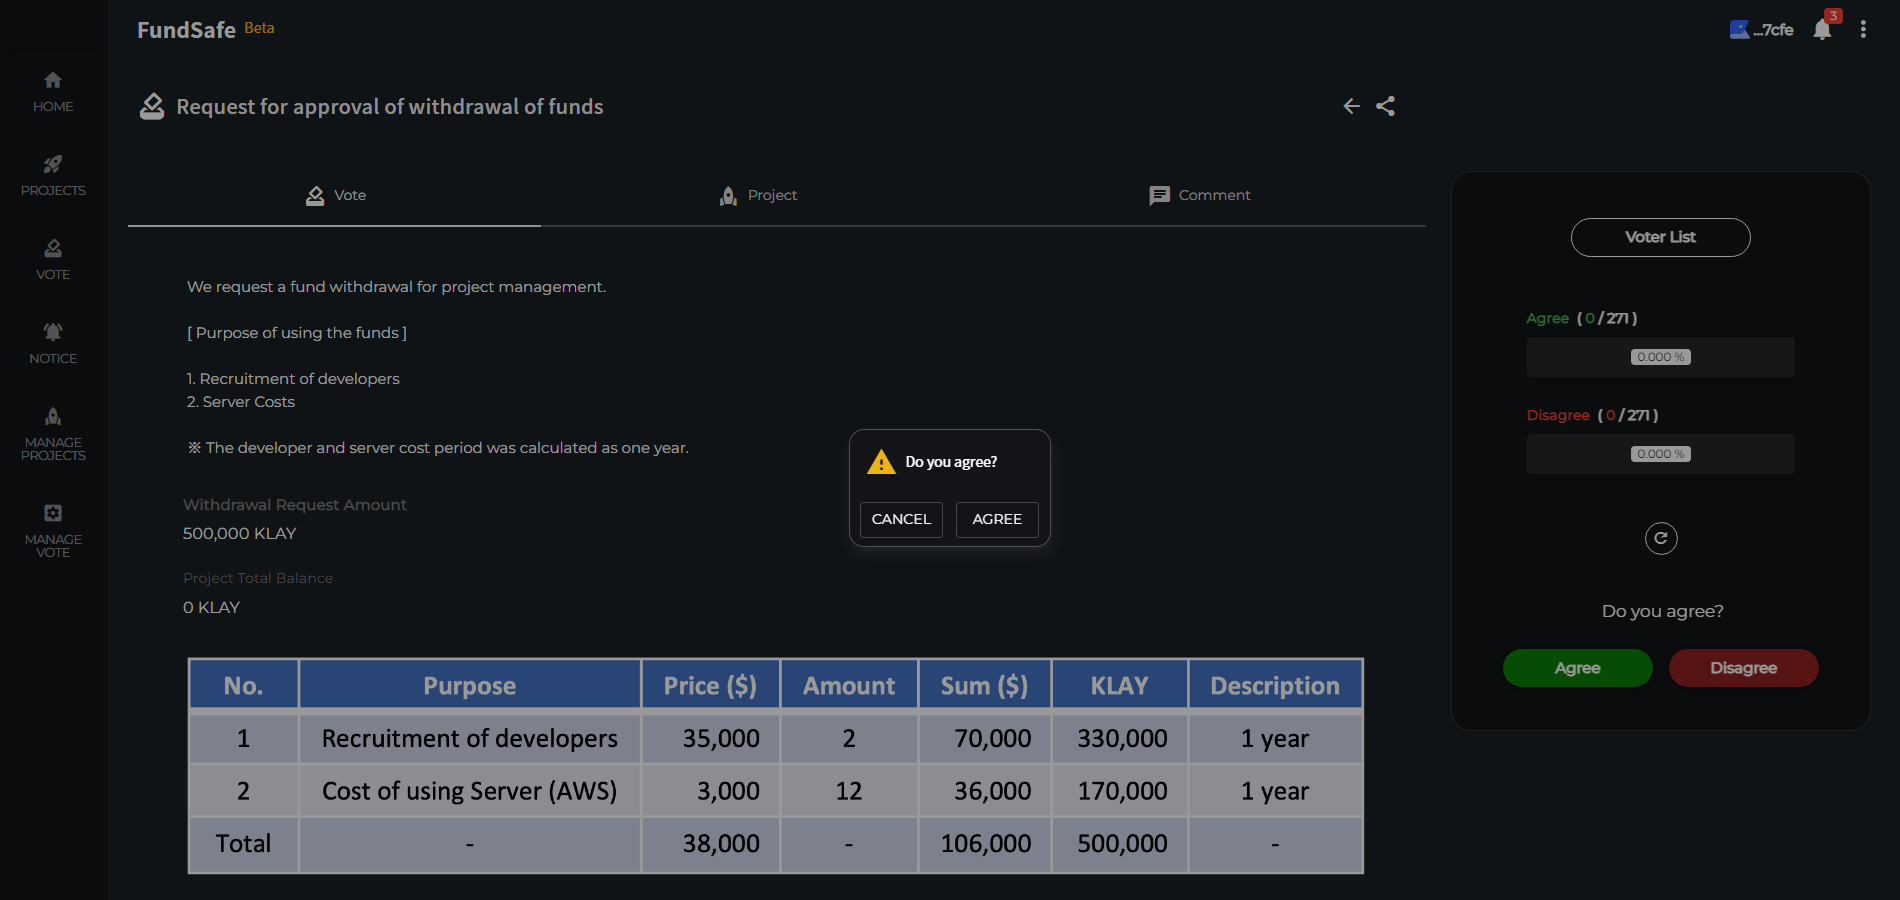Switch to the Project tab

758,196
